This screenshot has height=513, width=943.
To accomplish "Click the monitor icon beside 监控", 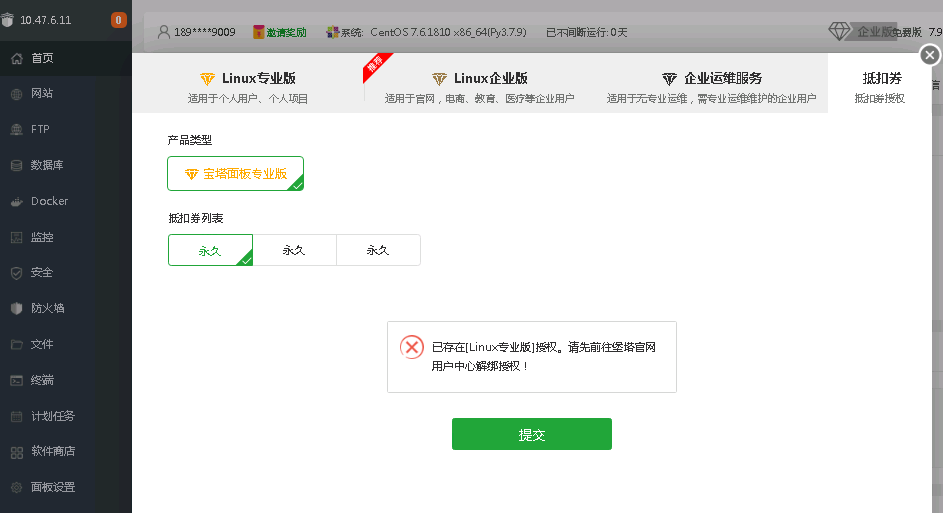I will click(x=16, y=238).
